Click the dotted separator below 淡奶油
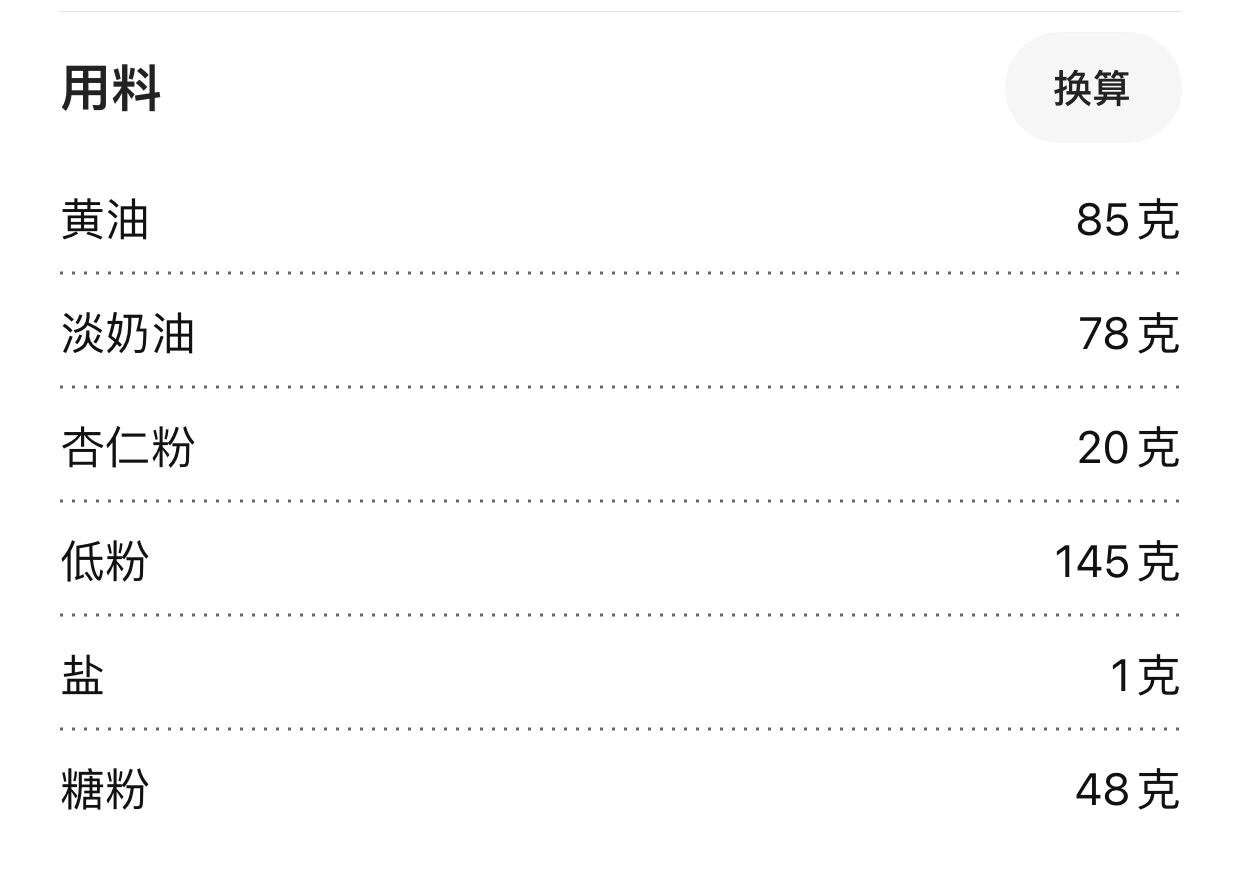The height and width of the screenshot is (877, 1242). [x=621, y=386]
